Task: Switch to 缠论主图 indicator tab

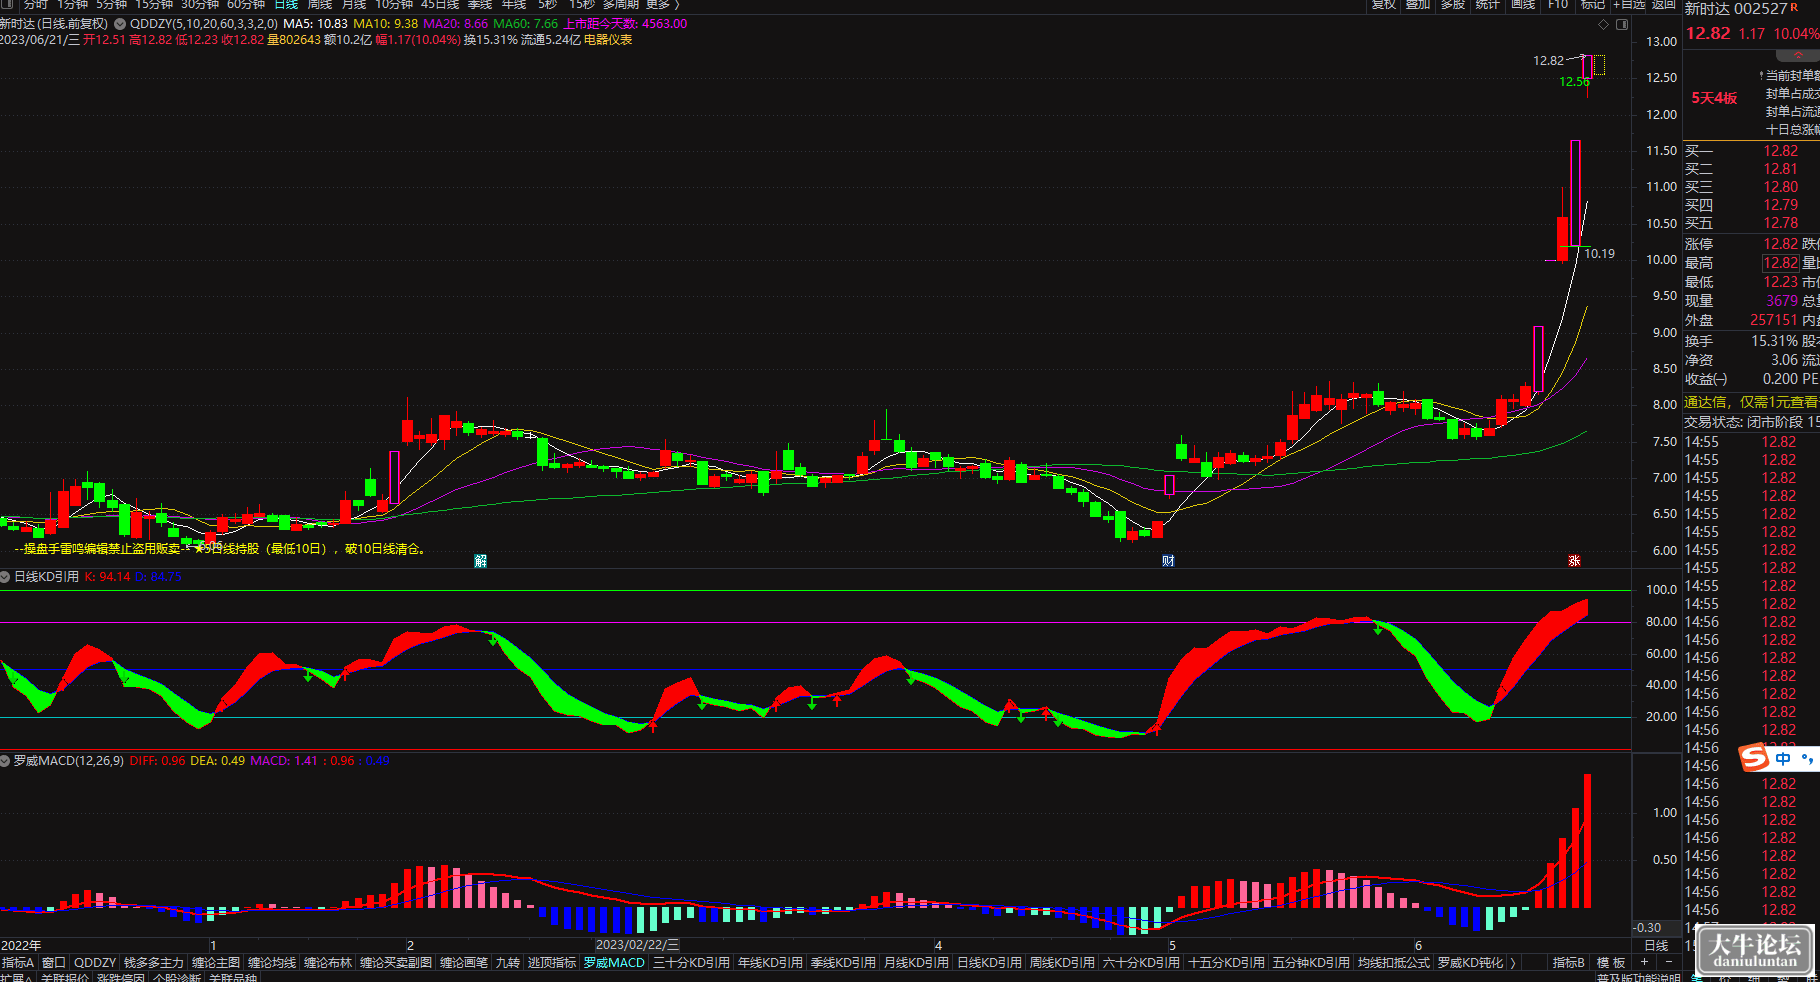Action: (216, 963)
